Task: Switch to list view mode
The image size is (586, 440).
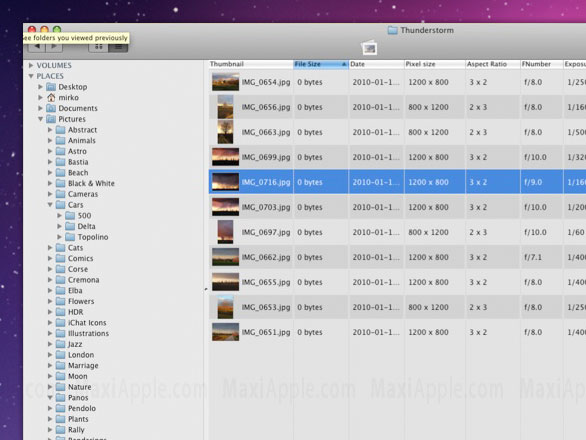Action: pyautogui.click(x=118, y=47)
